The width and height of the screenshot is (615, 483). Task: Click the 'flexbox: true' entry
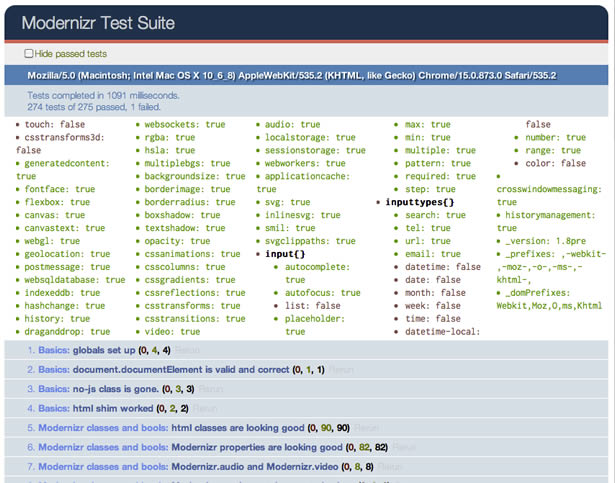point(57,202)
